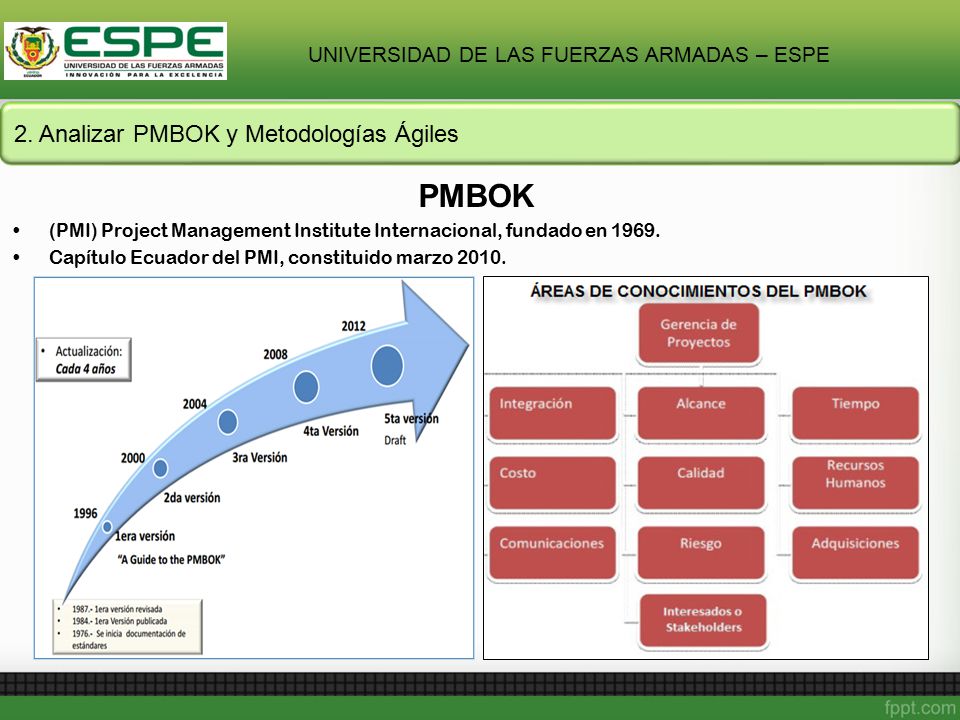Click the '5ta versión' label
The width and height of the screenshot is (960, 720).
click(411, 419)
